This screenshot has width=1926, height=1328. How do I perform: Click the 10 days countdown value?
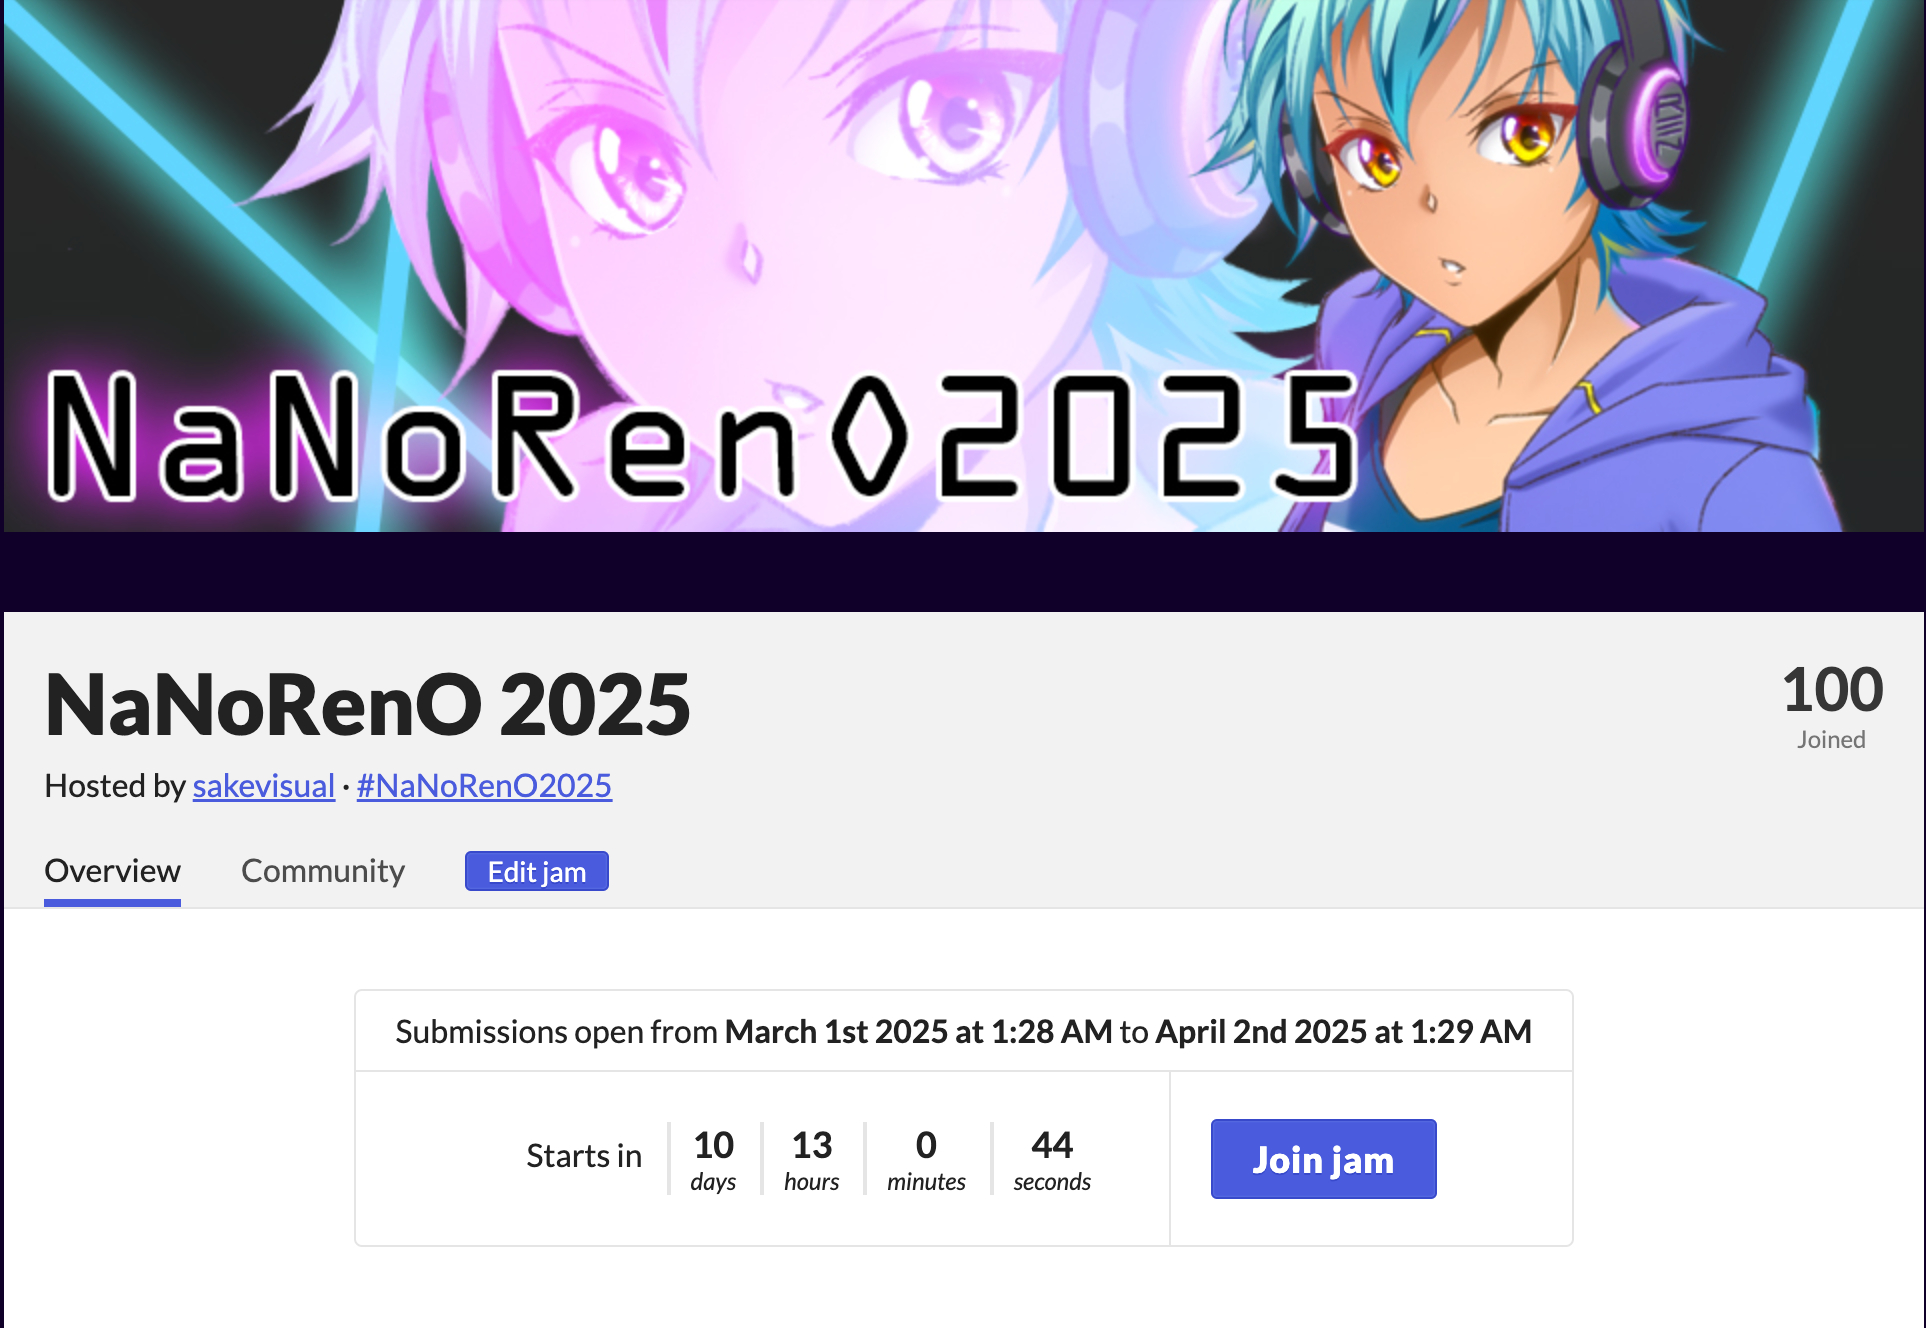point(713,1159)
